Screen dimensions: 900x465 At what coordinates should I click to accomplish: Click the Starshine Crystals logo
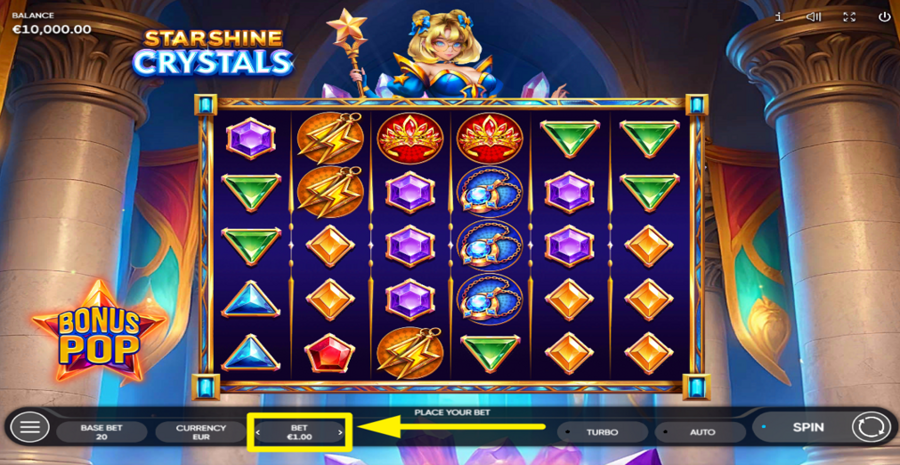[x=213, y=52]
